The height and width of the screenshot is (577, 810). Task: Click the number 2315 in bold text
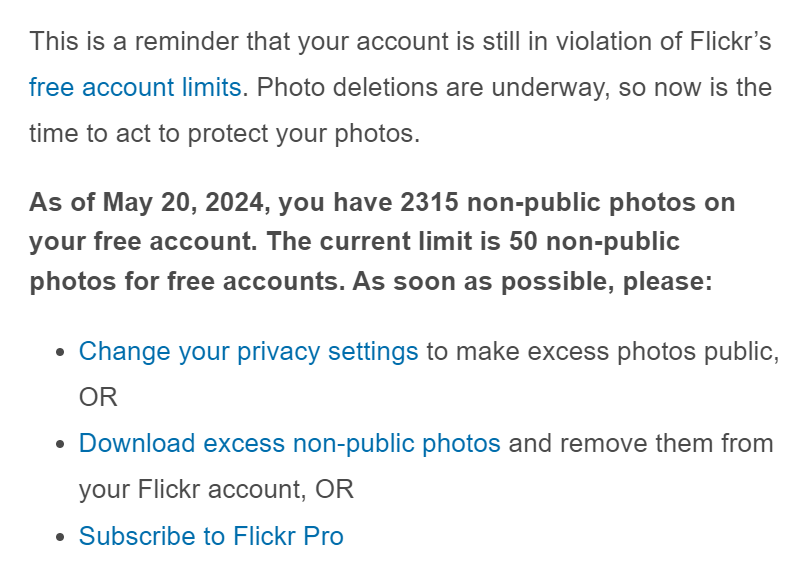[429, 202]
